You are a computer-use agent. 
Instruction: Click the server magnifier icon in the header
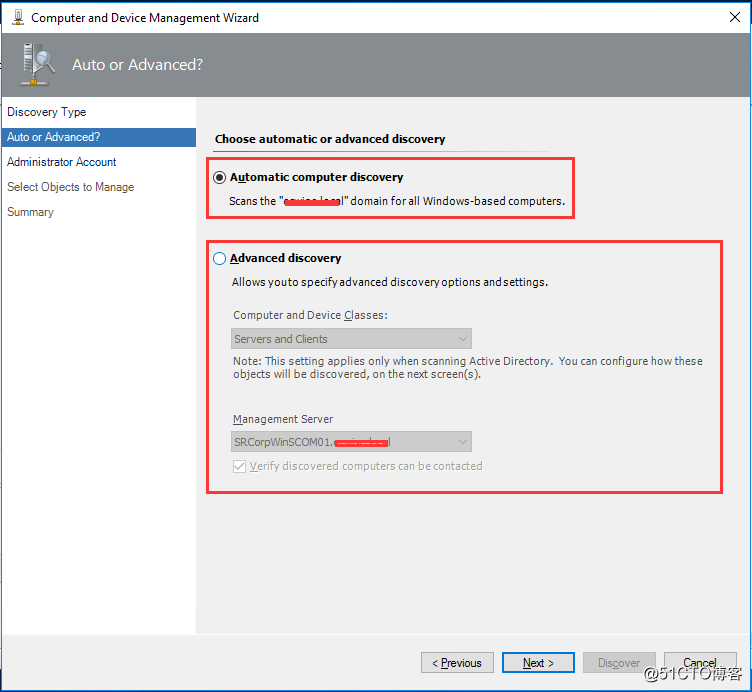(x=38, y=64)
